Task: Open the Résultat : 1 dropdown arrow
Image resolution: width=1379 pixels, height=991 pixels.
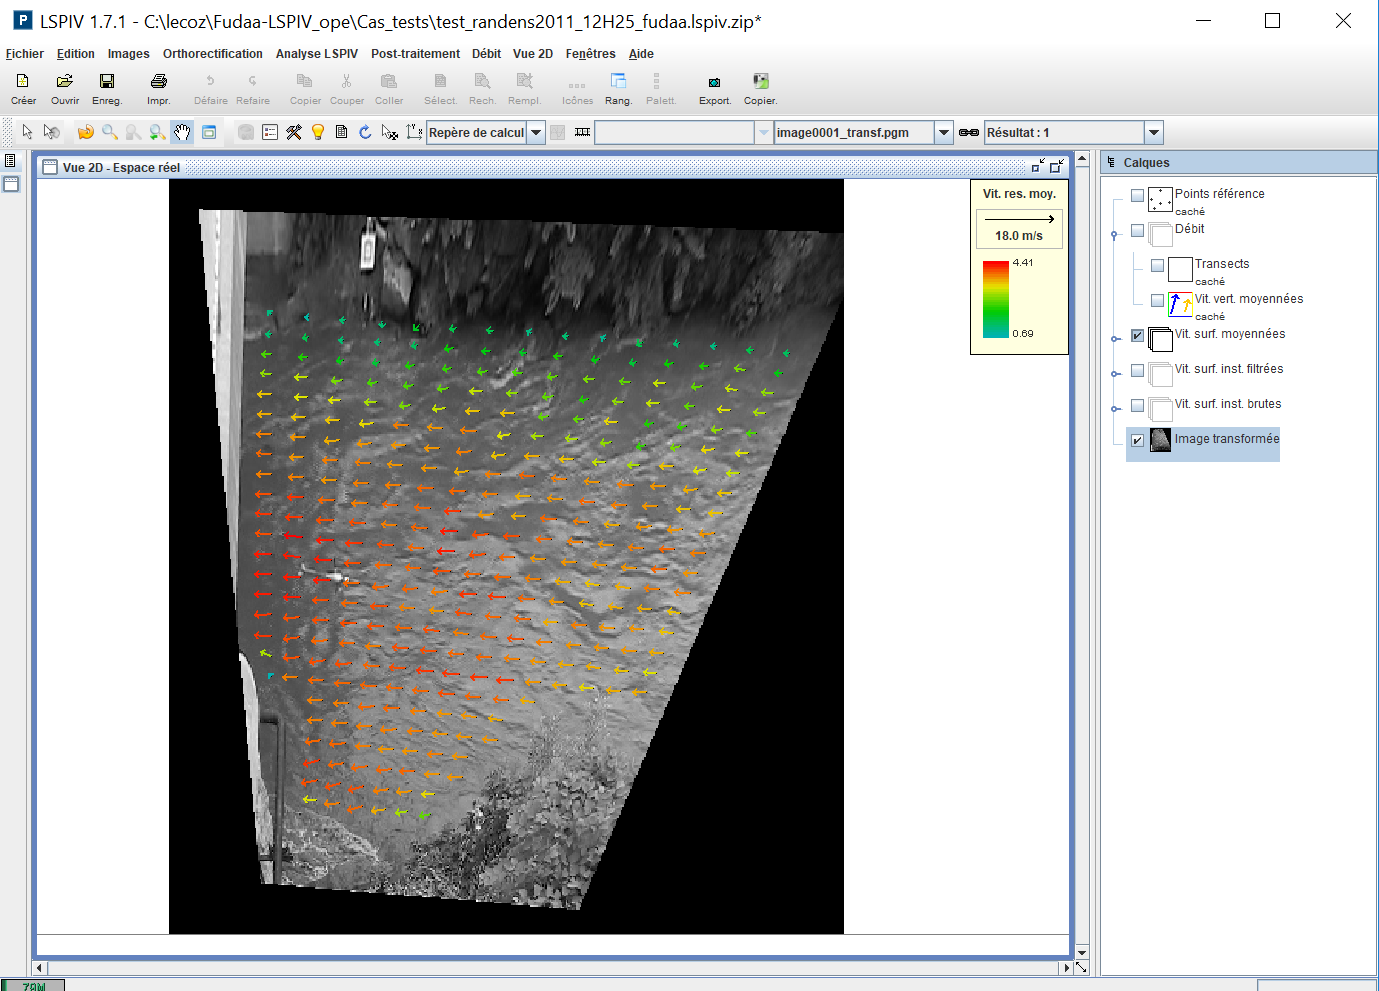Action: (x=1154, y=132)
